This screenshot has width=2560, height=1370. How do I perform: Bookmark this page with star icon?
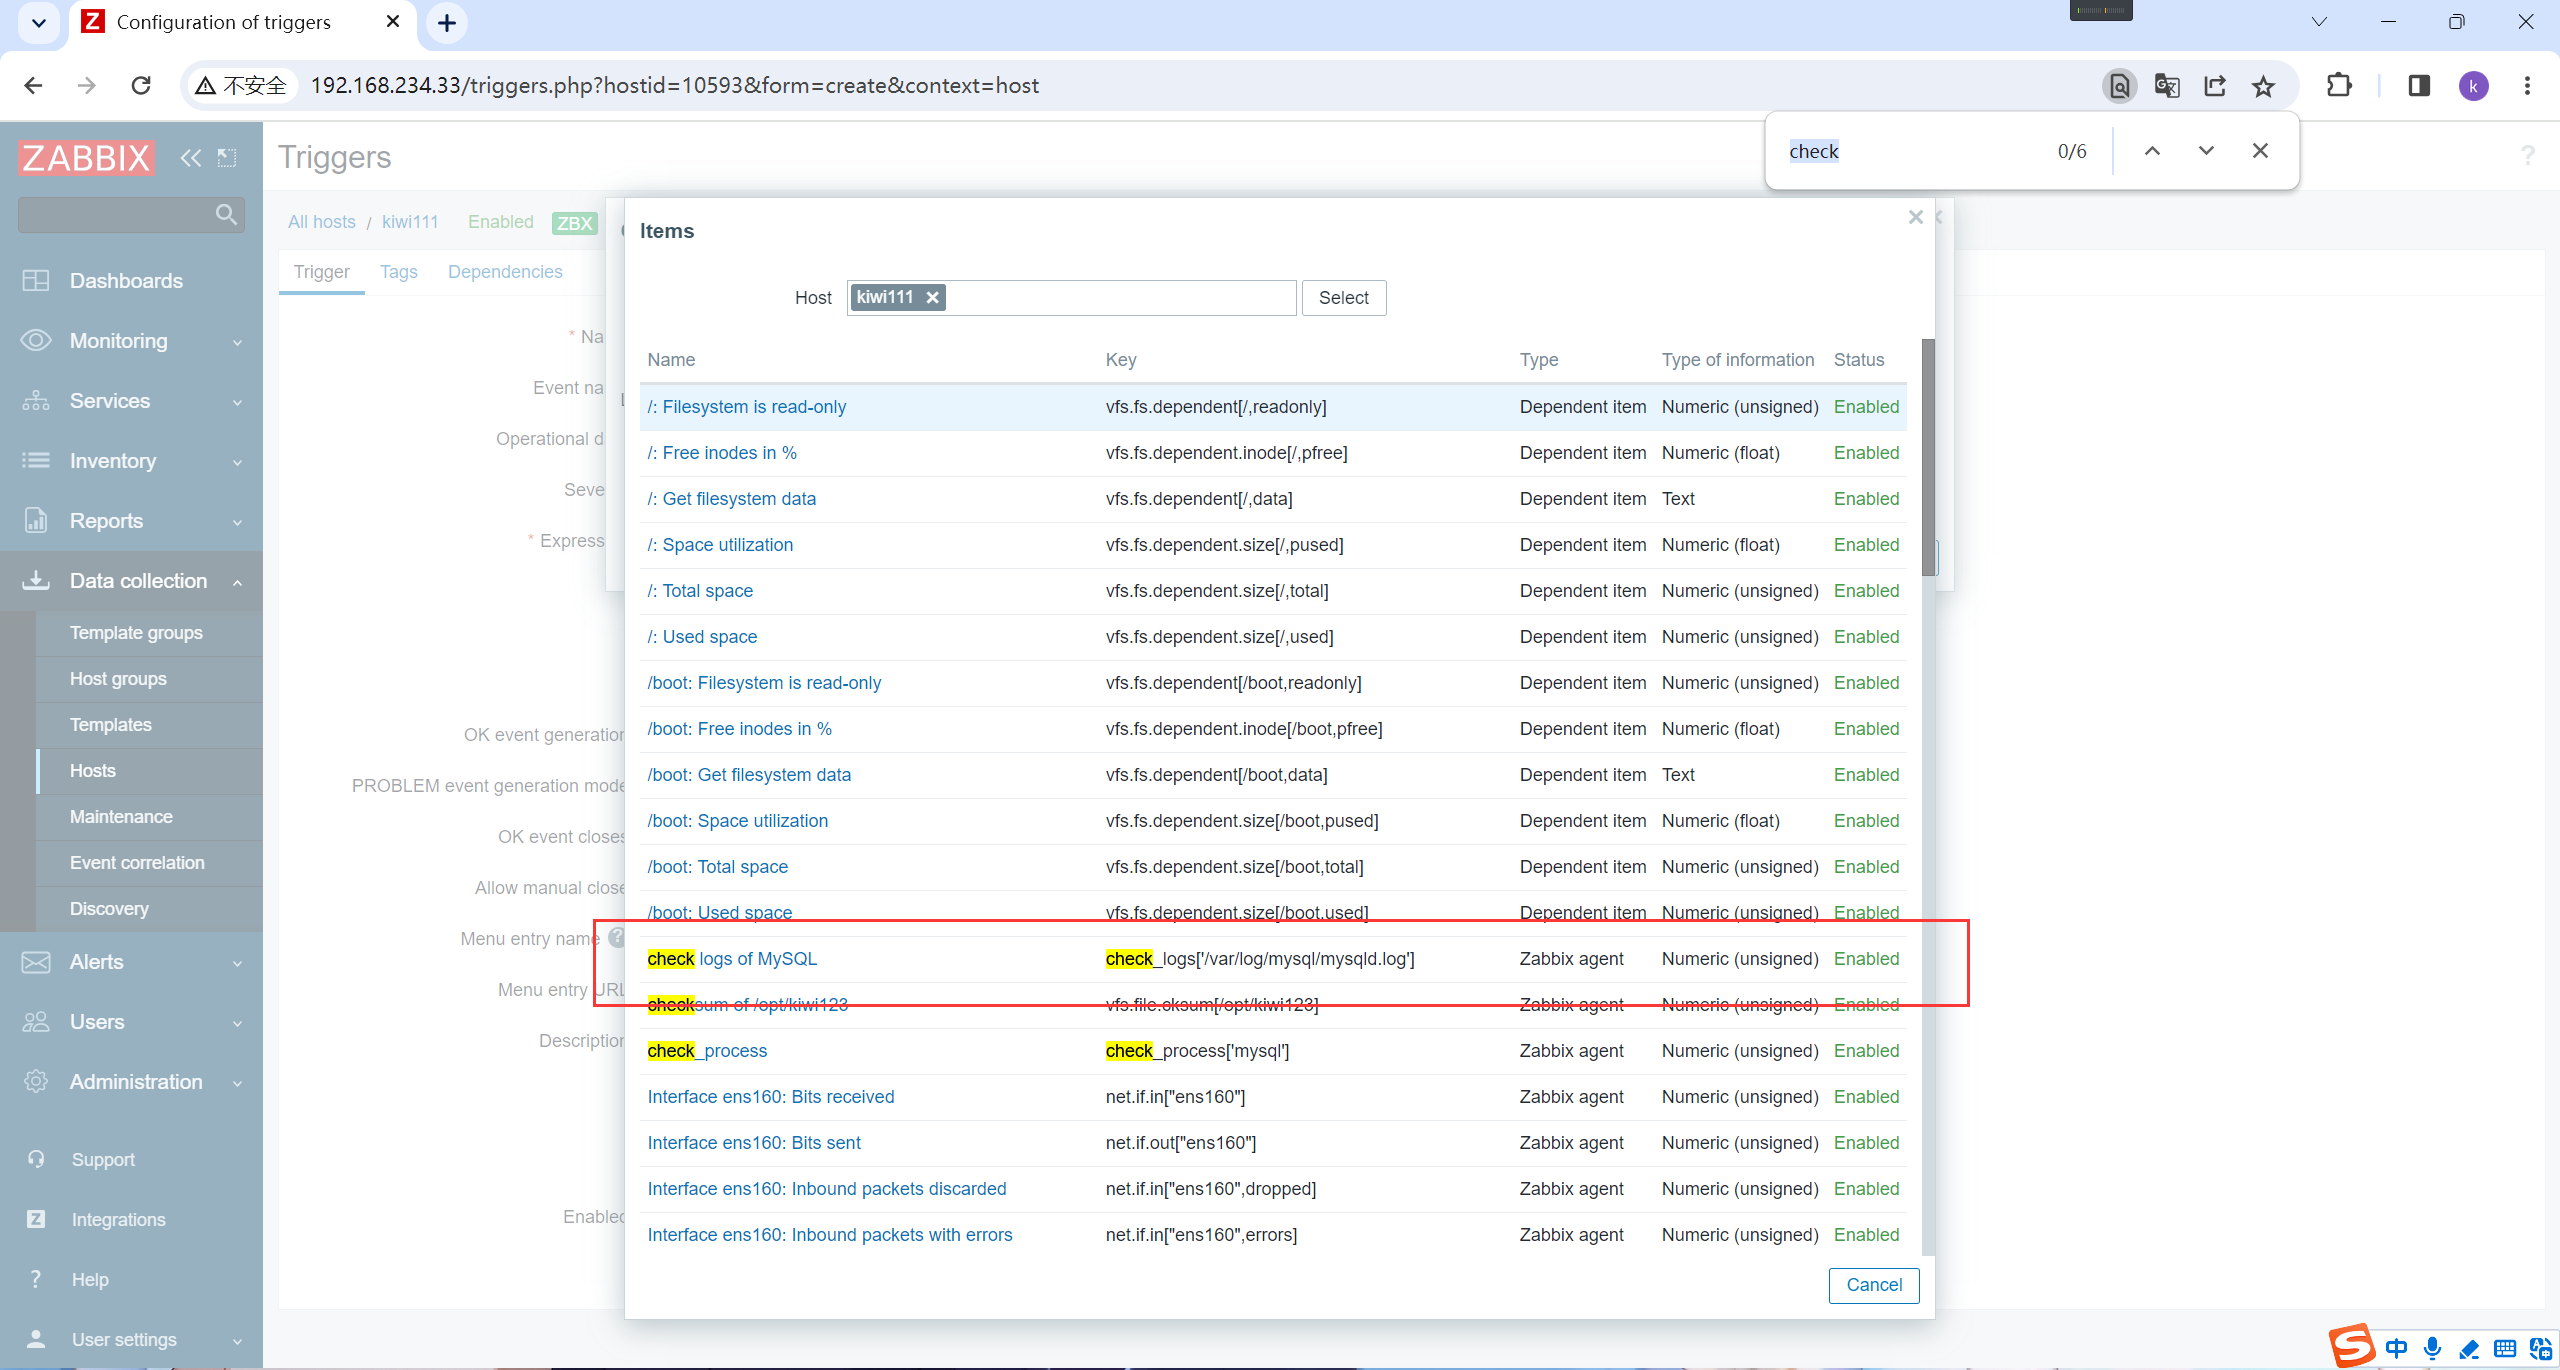[2264, 86]
